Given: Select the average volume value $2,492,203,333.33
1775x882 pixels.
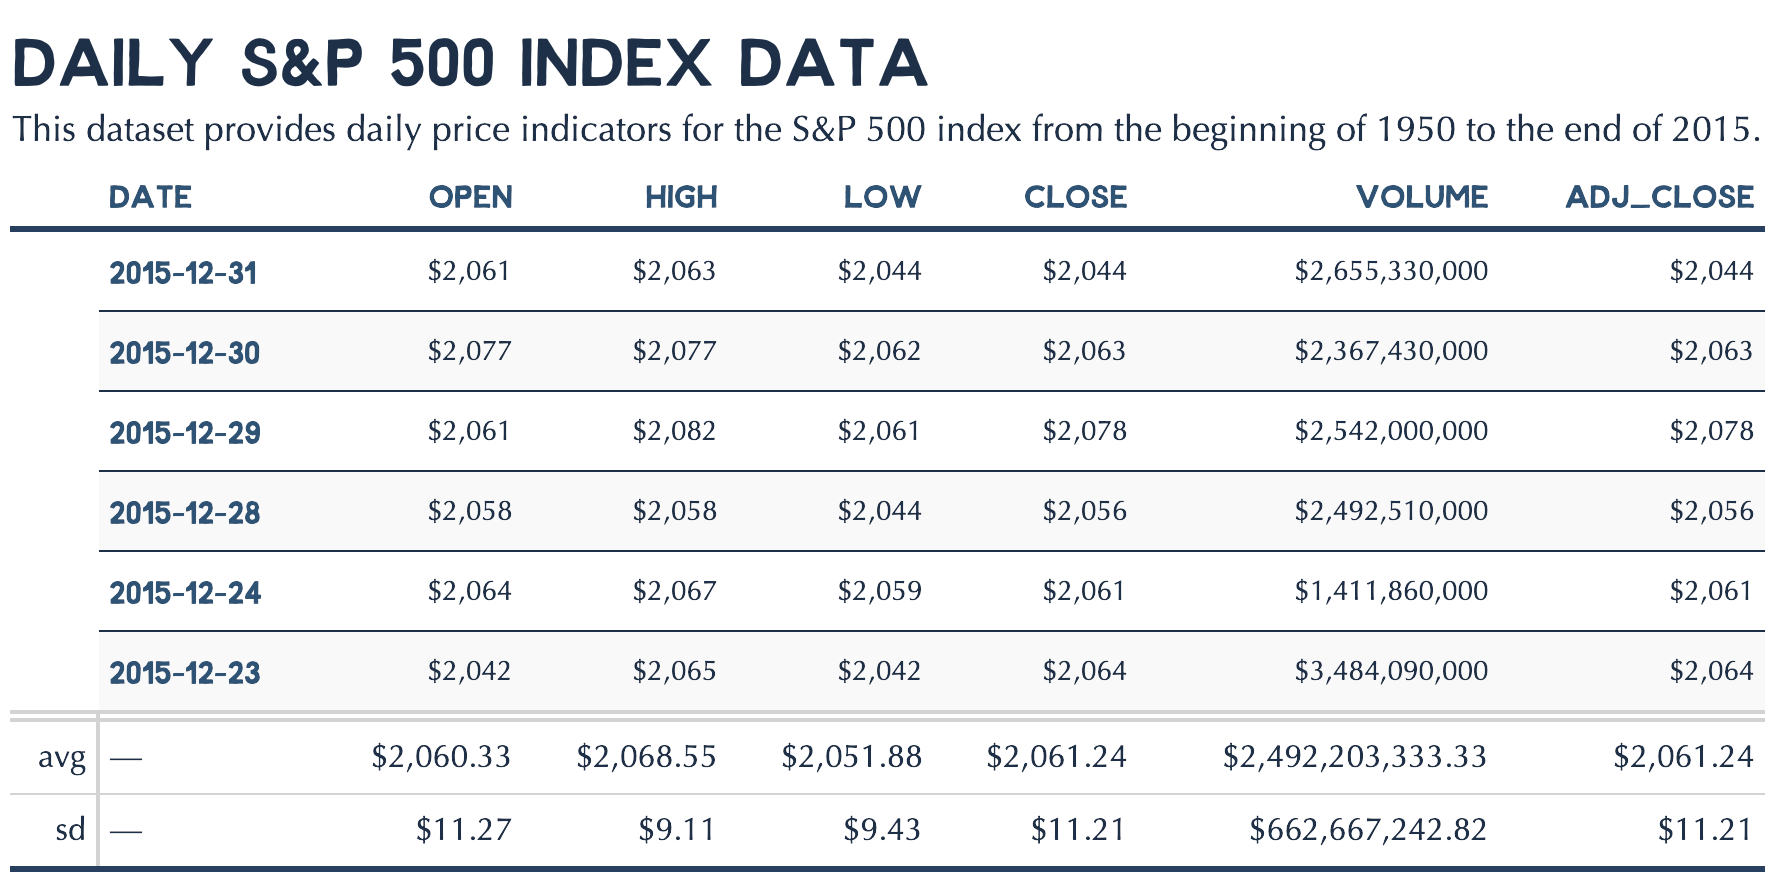Looking at the screenshot, I should tap(1354, 757).
